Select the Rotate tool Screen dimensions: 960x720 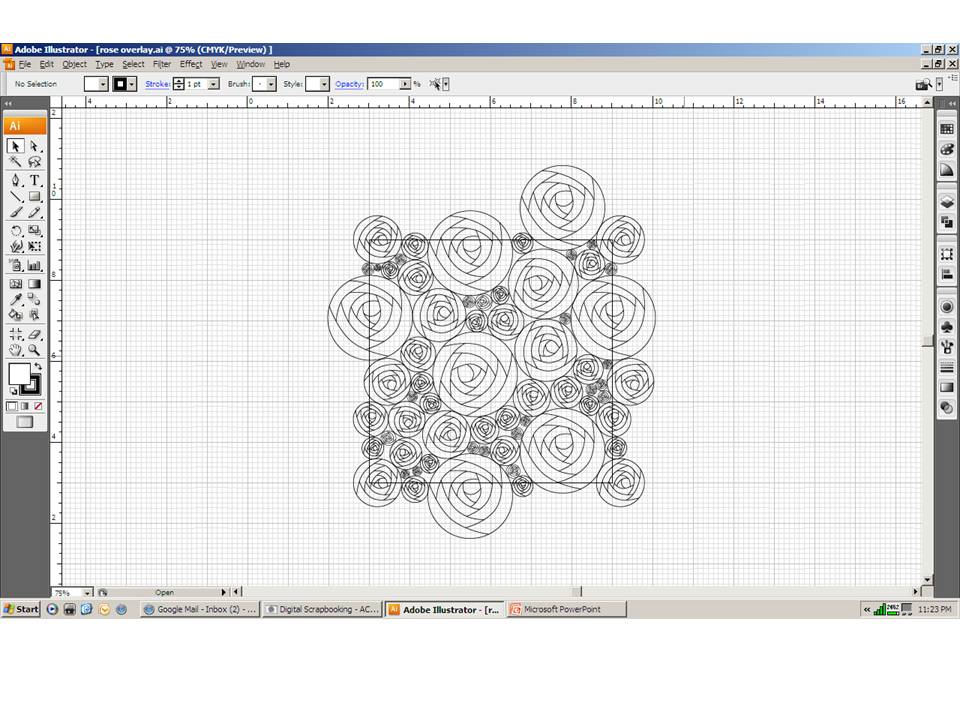pyautogui.click(x=14, y=230)
